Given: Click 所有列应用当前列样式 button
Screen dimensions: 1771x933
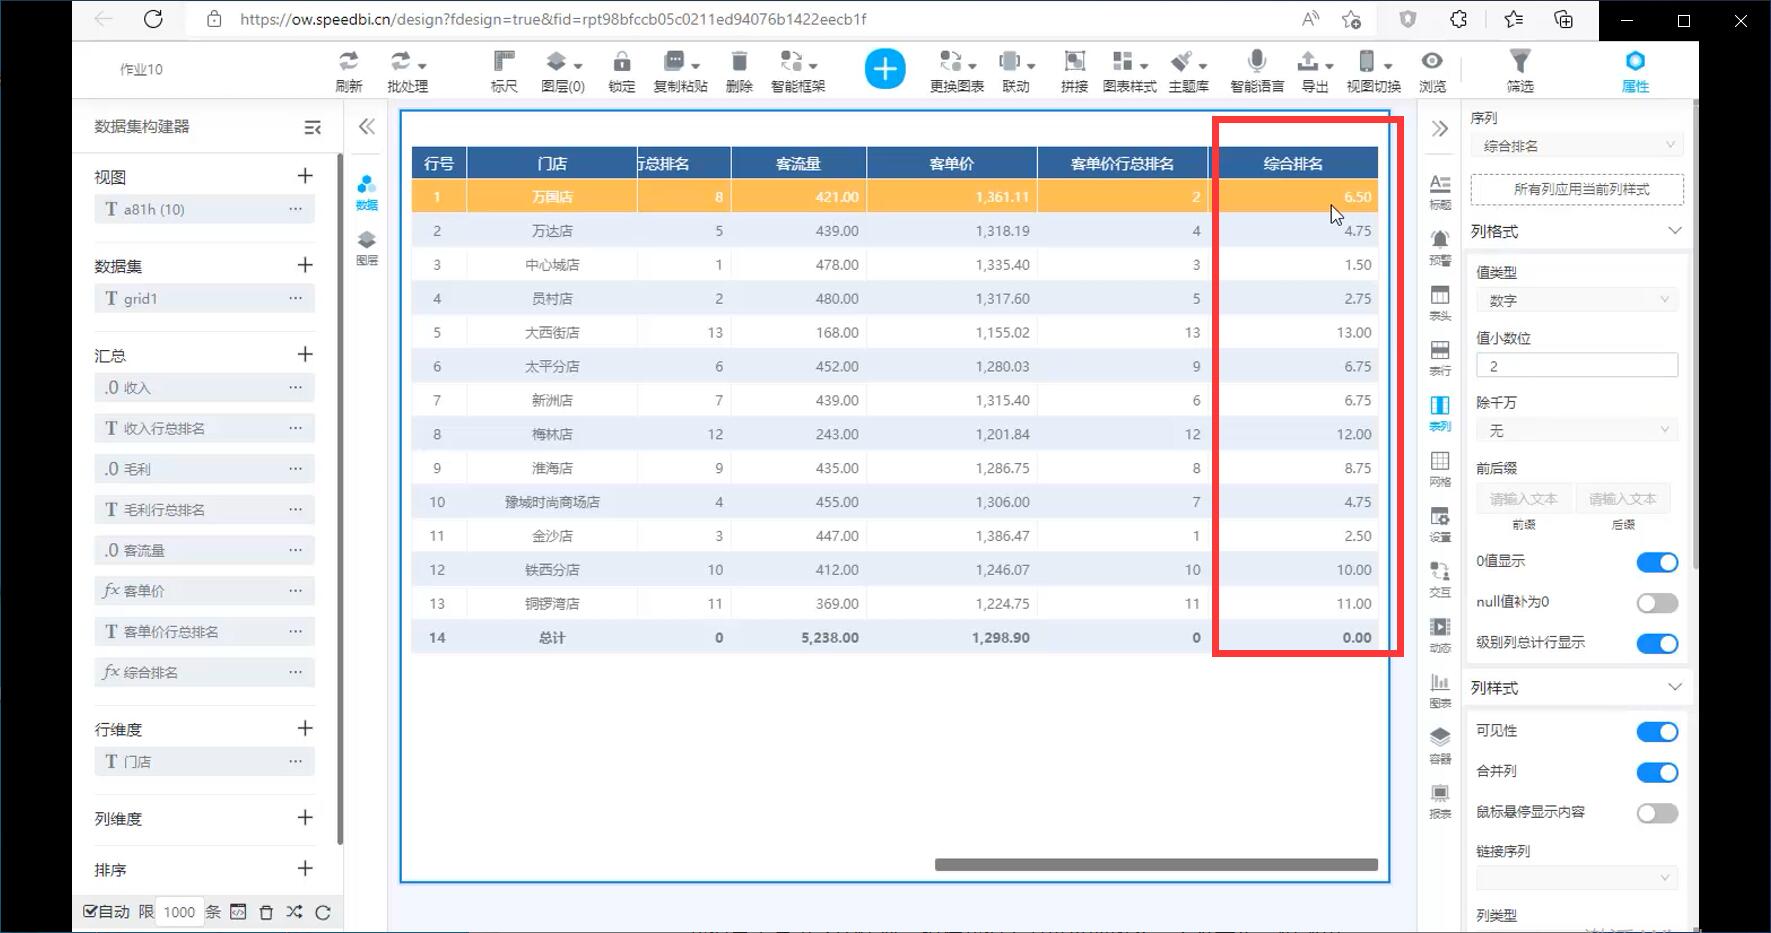Looking at the screenshot, I should pyautogui.click(x=1576, y=189).
